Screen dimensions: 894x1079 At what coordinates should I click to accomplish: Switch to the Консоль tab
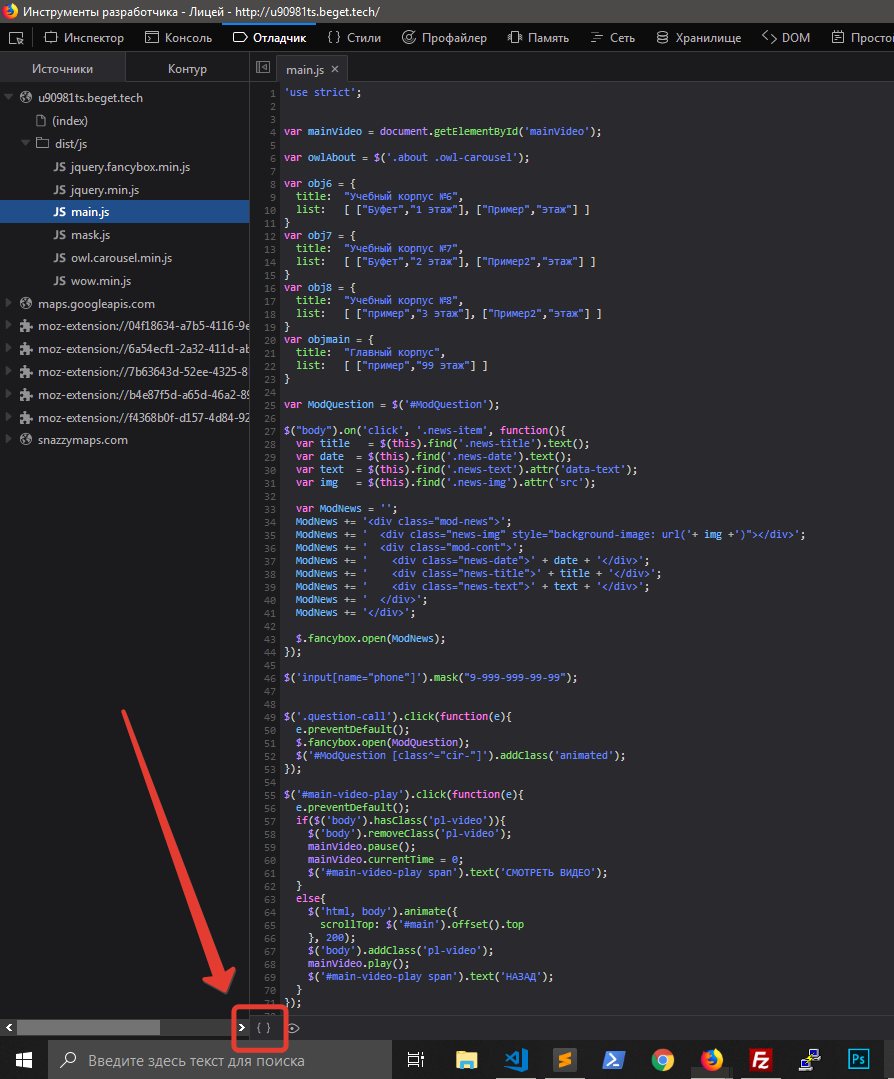(179, 38)
